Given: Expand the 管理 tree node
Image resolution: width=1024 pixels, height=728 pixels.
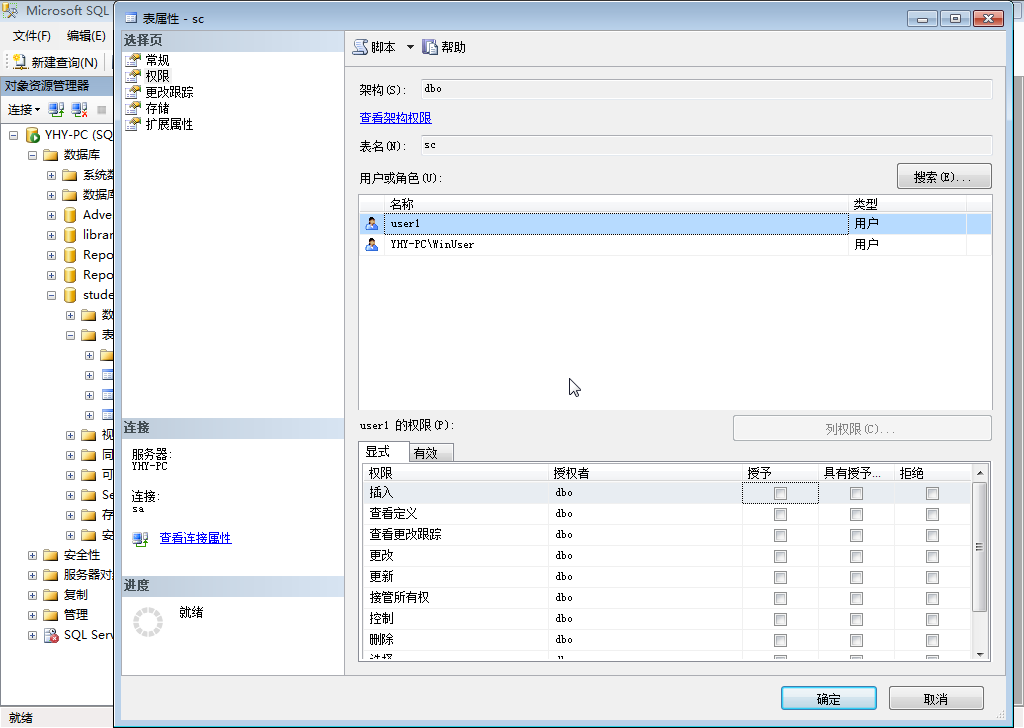Looking at the screenshot, I should 32,615.
